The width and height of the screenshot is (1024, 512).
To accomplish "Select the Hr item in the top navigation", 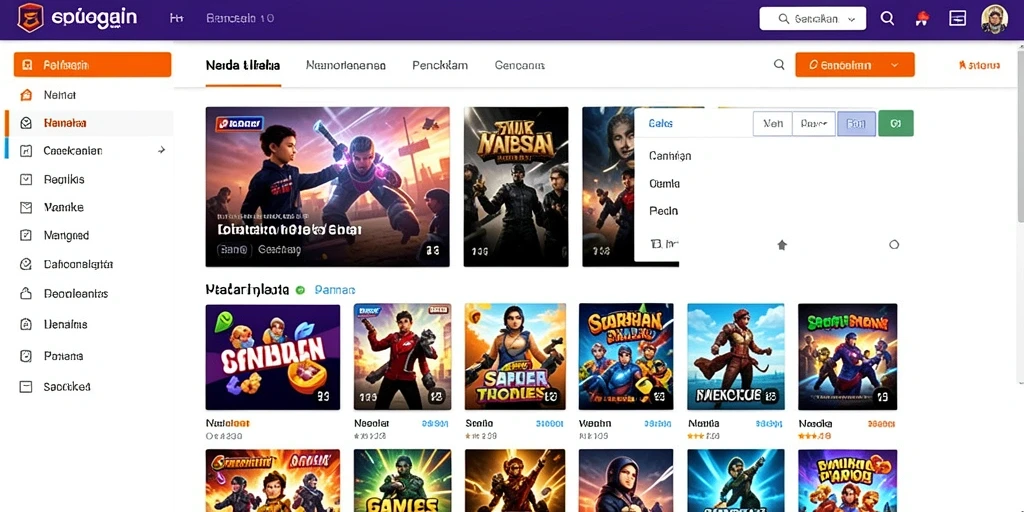I will (176, 18).
